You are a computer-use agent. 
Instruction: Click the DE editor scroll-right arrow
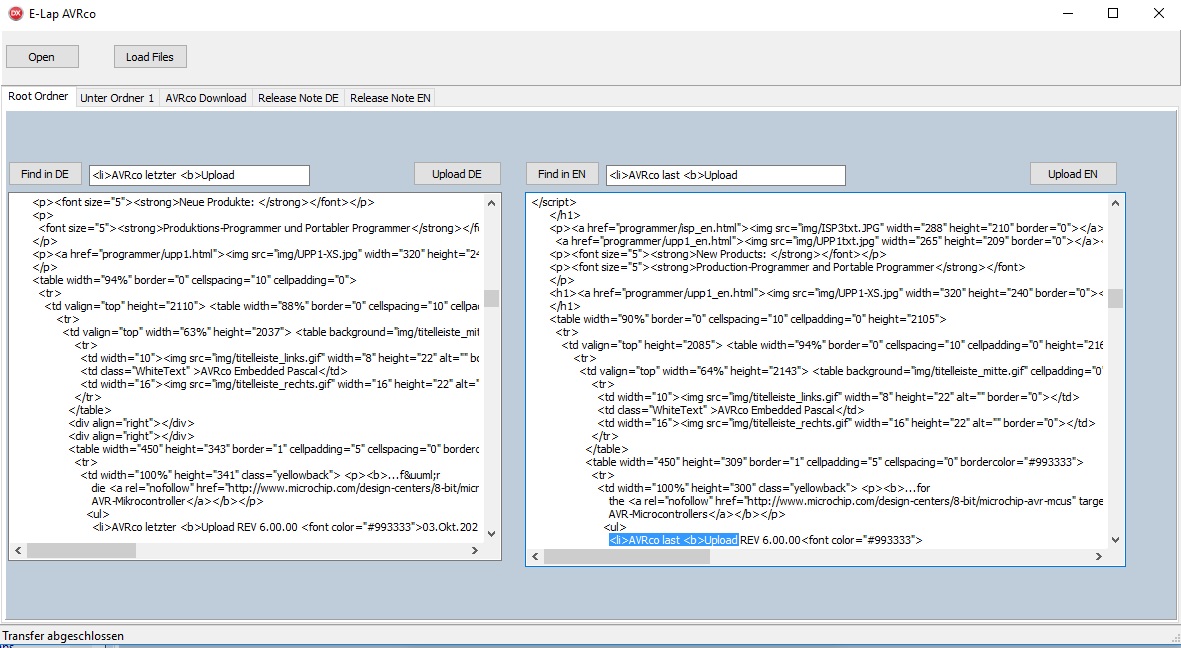475,551
